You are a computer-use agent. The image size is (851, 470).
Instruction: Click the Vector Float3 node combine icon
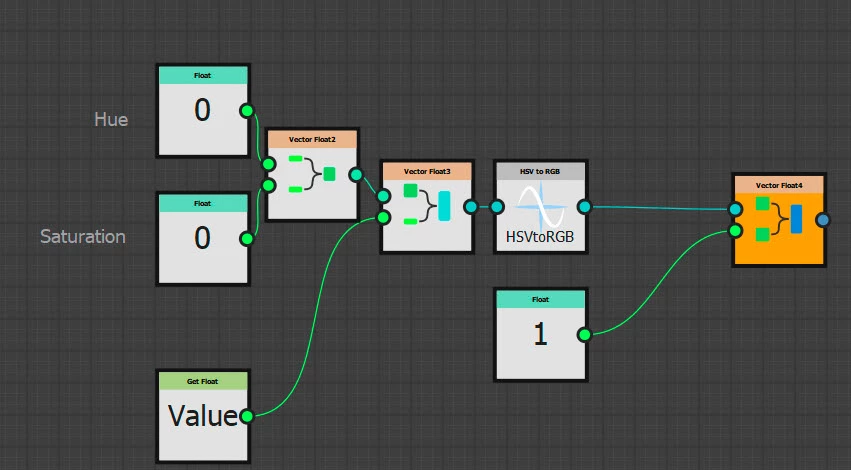tap(427, 205)
